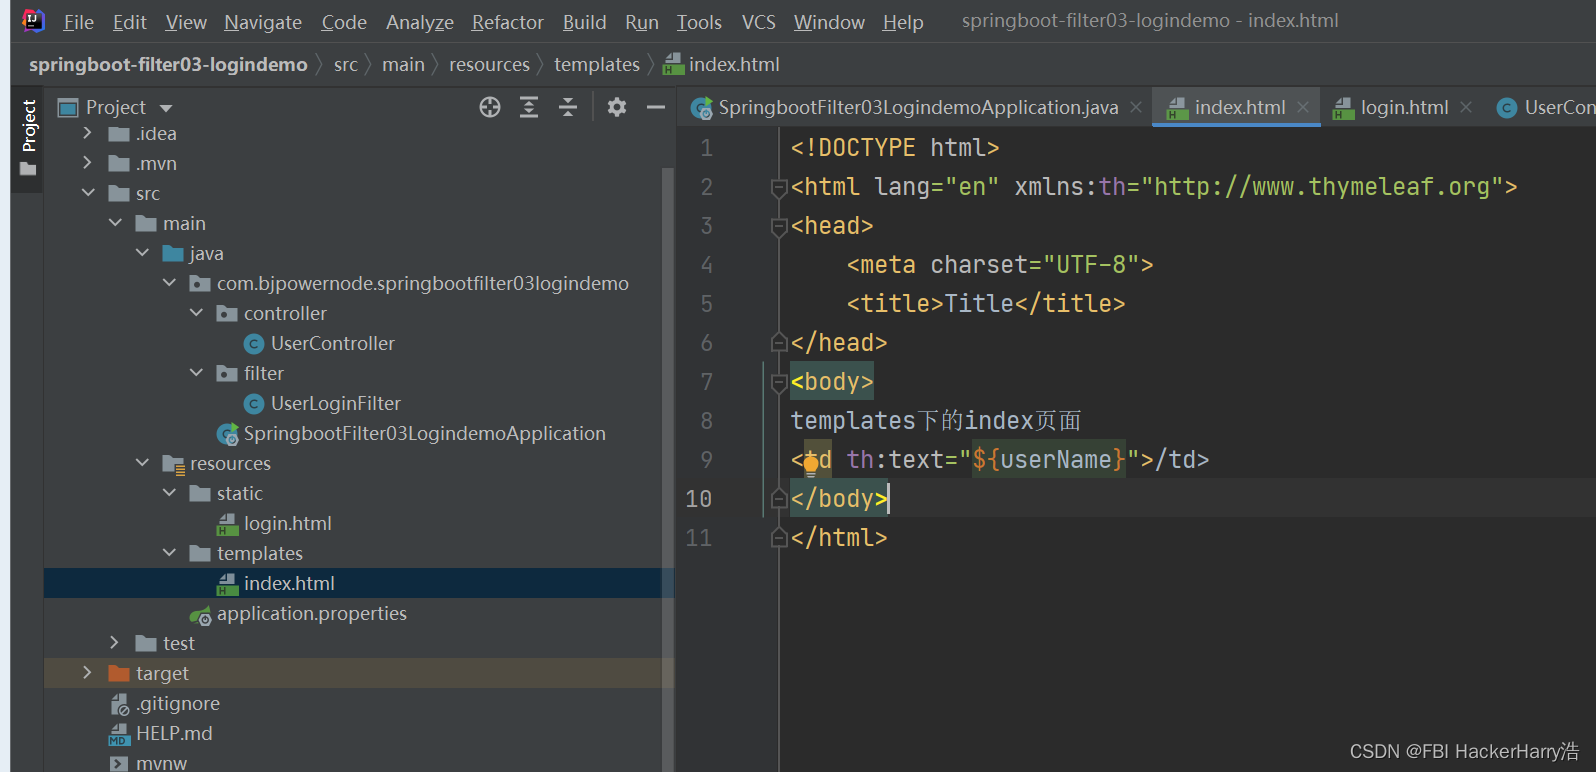Click the thymeleaf namespace URL on line 2
This screenshot has width=1596, height=772.
click(x=1322, y=187)
